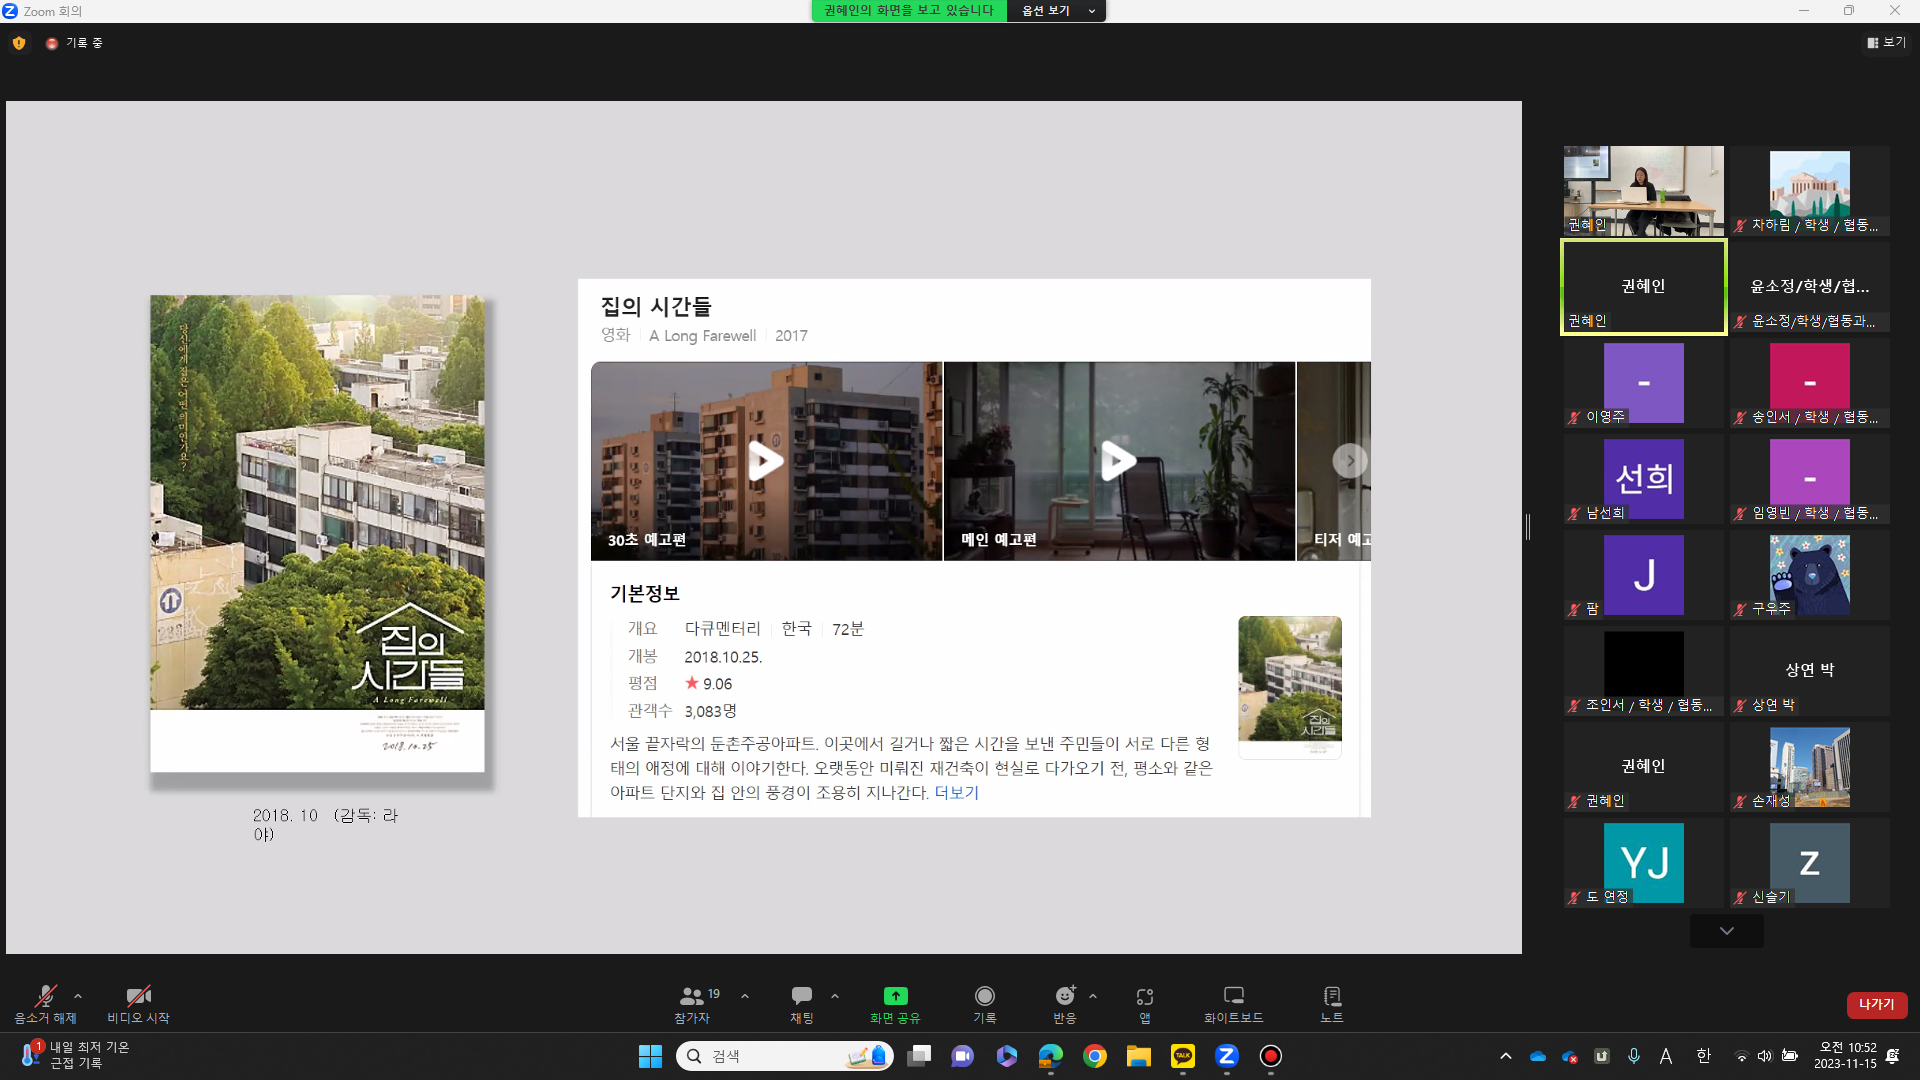Open 채팅 chat panel

tap(802, 1004)
